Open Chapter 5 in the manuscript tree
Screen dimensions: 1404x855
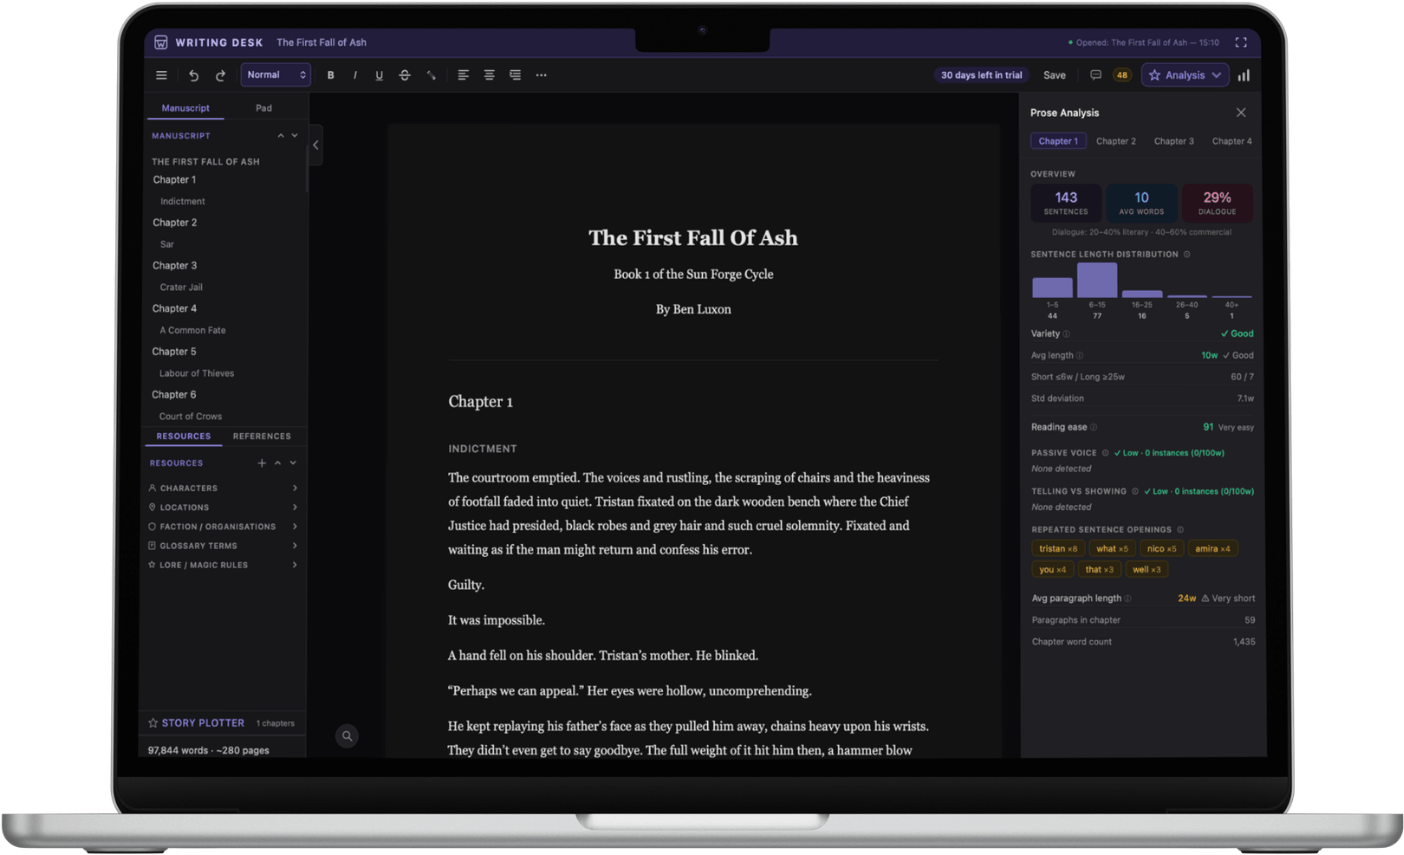pyautogui.click(x=174, y=352)
